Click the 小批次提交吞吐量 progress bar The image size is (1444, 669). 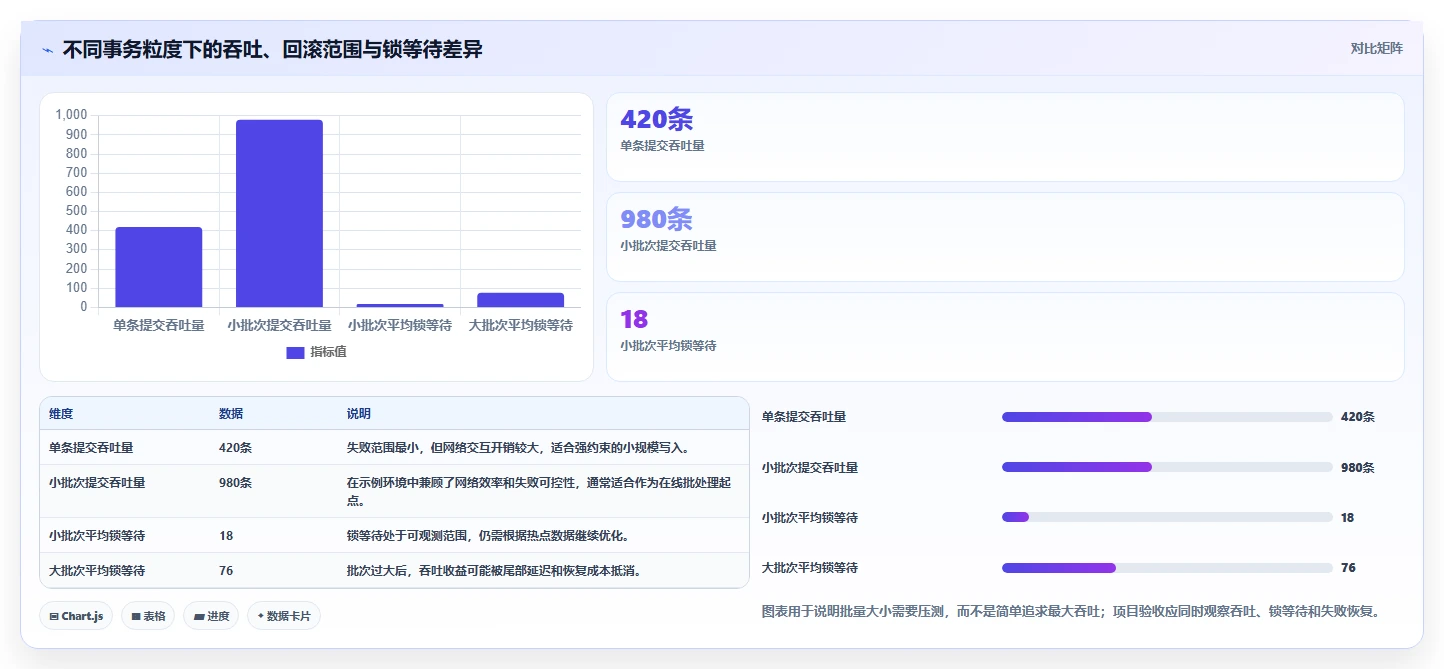(1167, 467)
